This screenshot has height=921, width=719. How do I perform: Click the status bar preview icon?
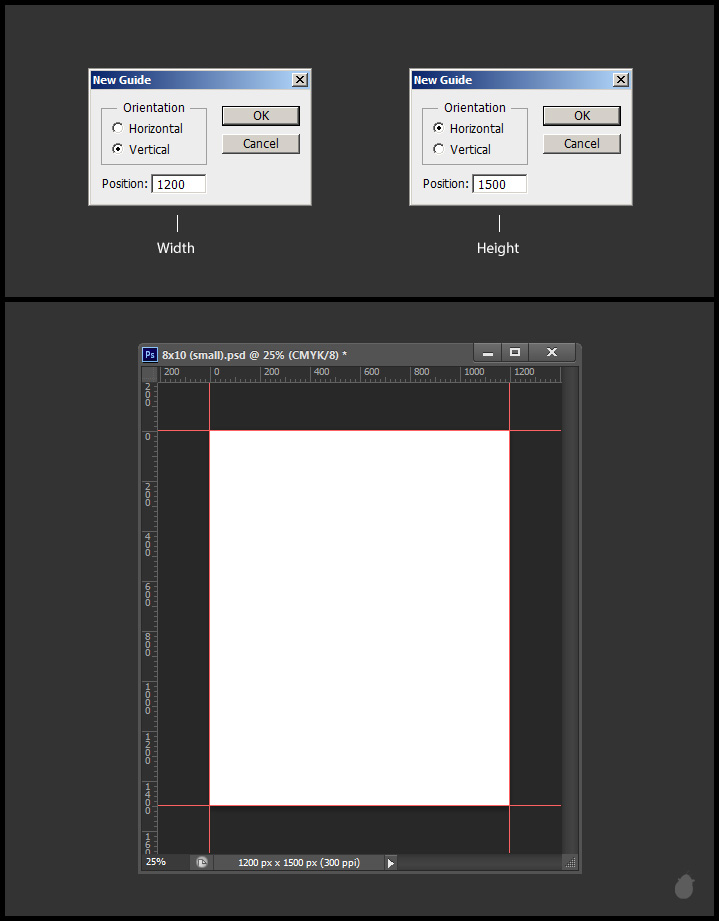pos(202,862)
